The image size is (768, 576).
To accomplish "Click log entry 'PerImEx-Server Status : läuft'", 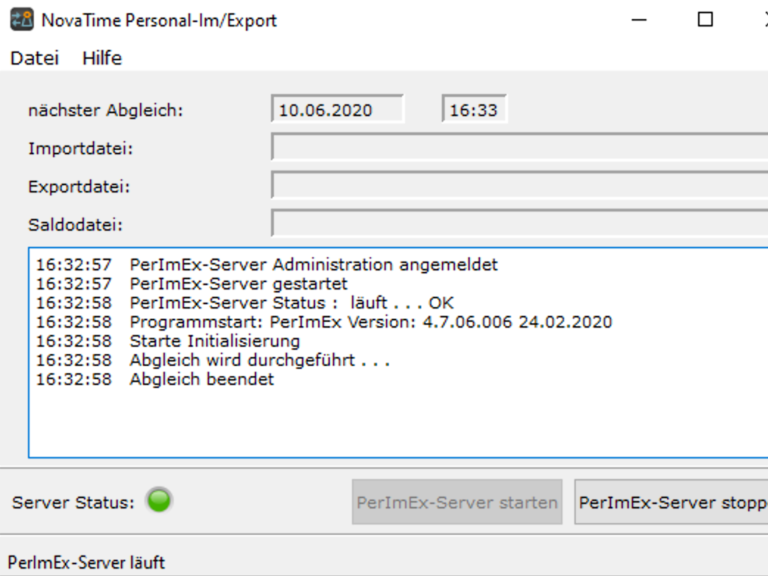I will tap(292, 303).
